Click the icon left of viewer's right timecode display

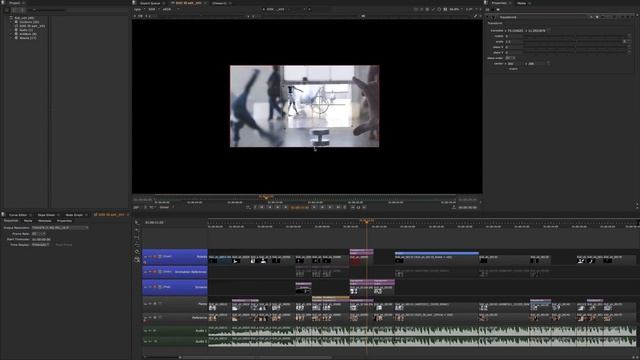tap(453, 207)
